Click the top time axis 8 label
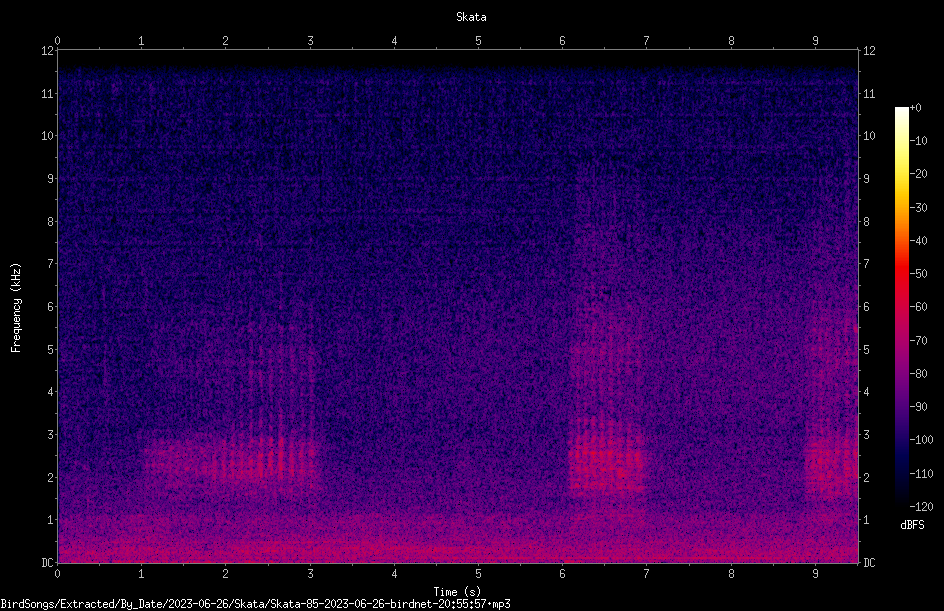This screenshot has width=944, height=611. pyautogui.click(x=731, y=41)
